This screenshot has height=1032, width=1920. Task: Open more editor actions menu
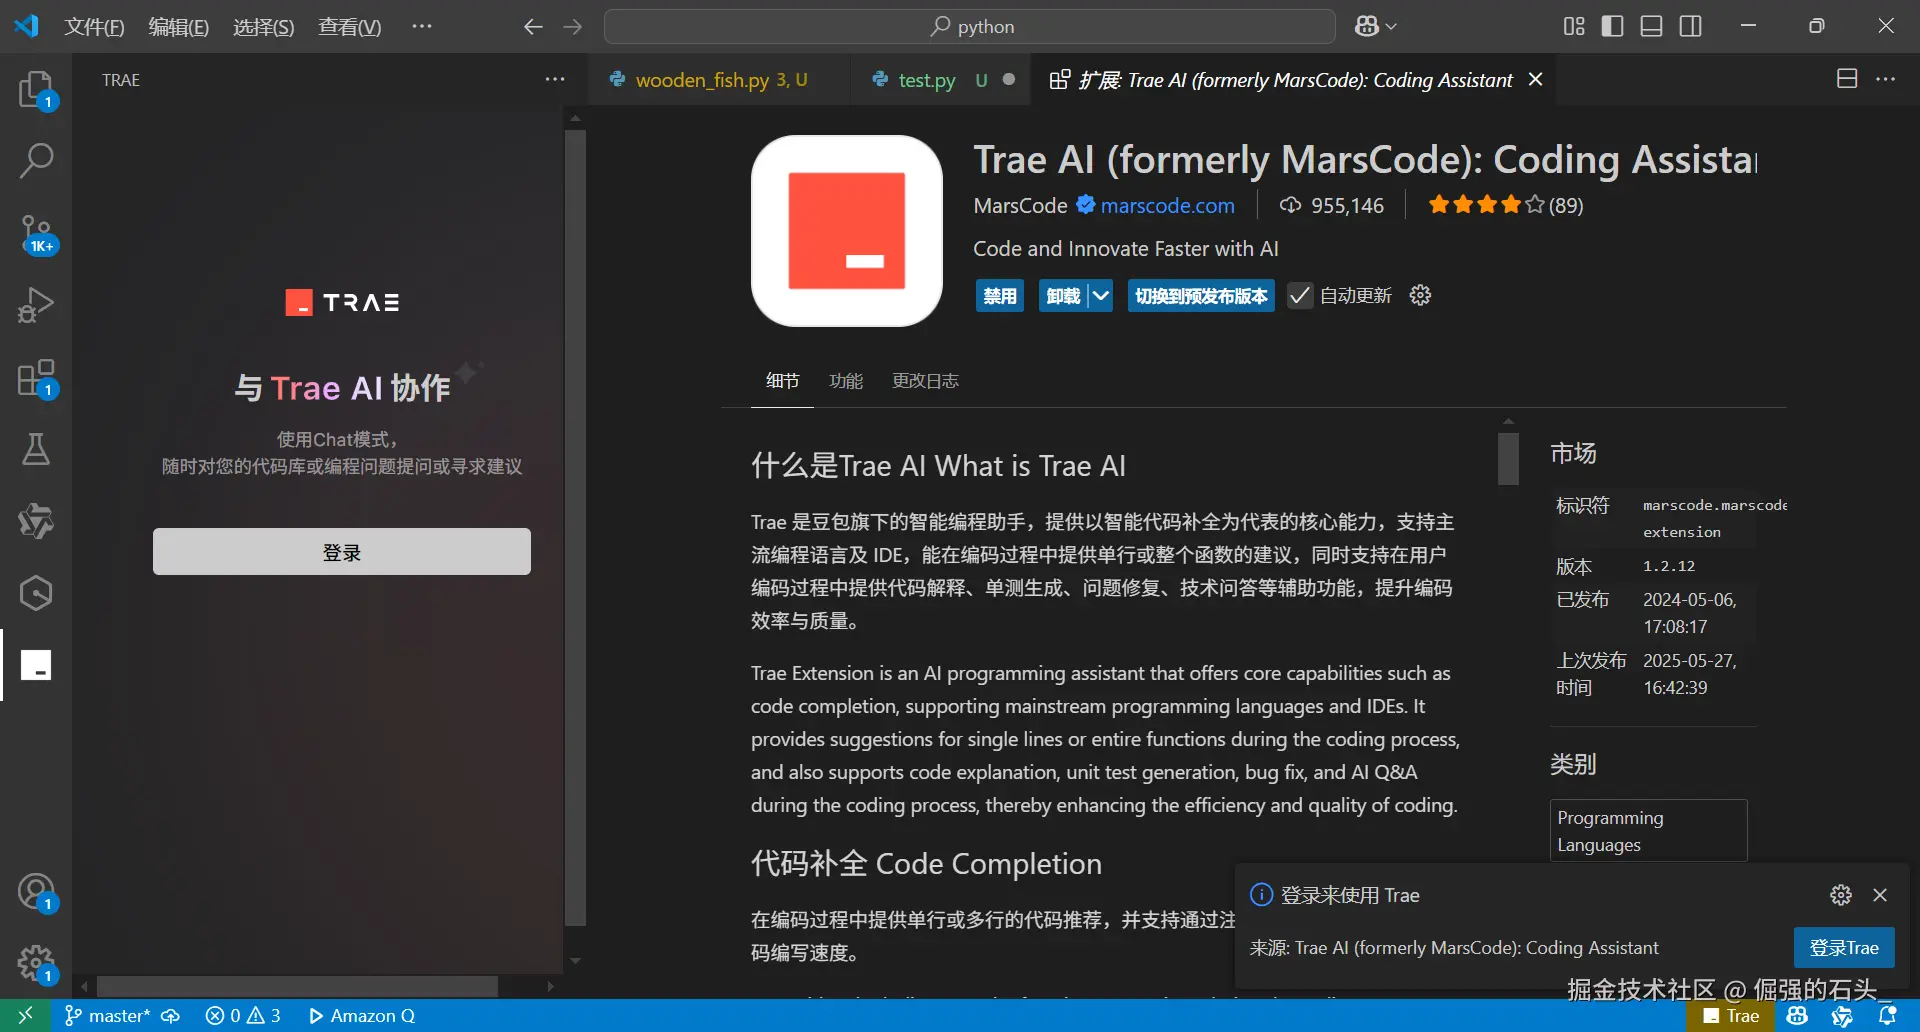[1885, 79]
